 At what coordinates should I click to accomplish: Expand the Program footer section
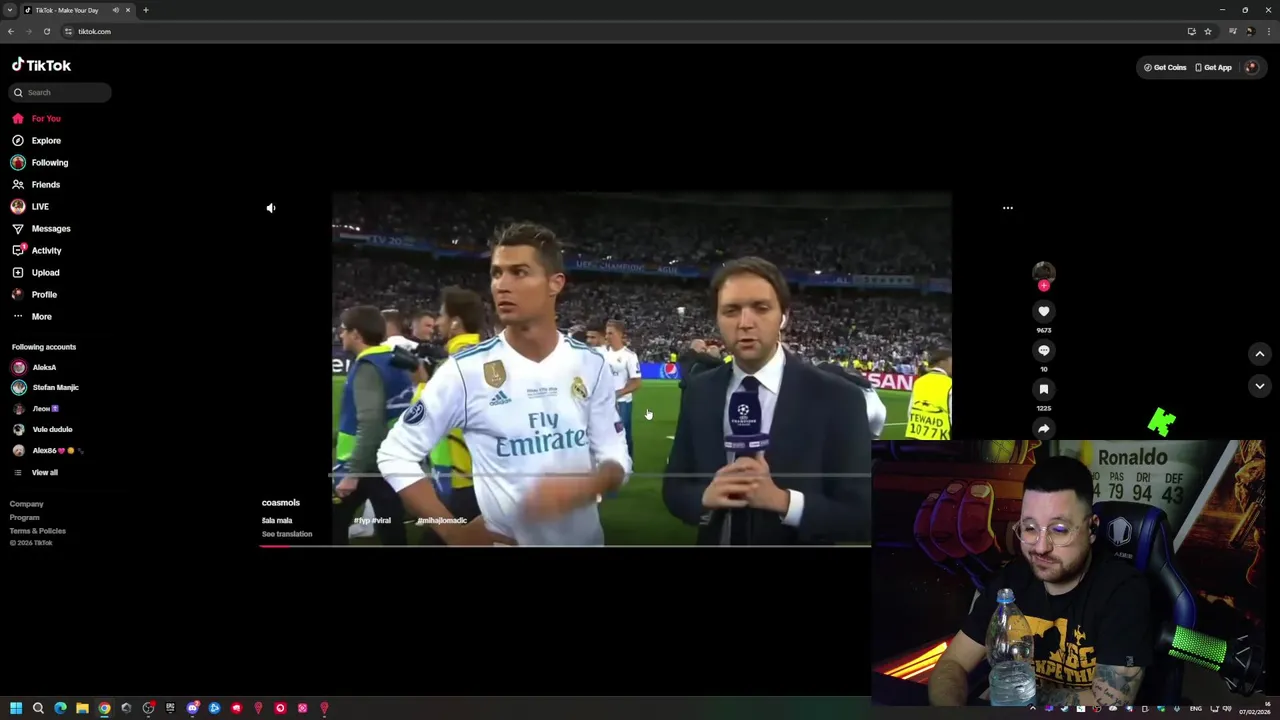pos(25,517)
